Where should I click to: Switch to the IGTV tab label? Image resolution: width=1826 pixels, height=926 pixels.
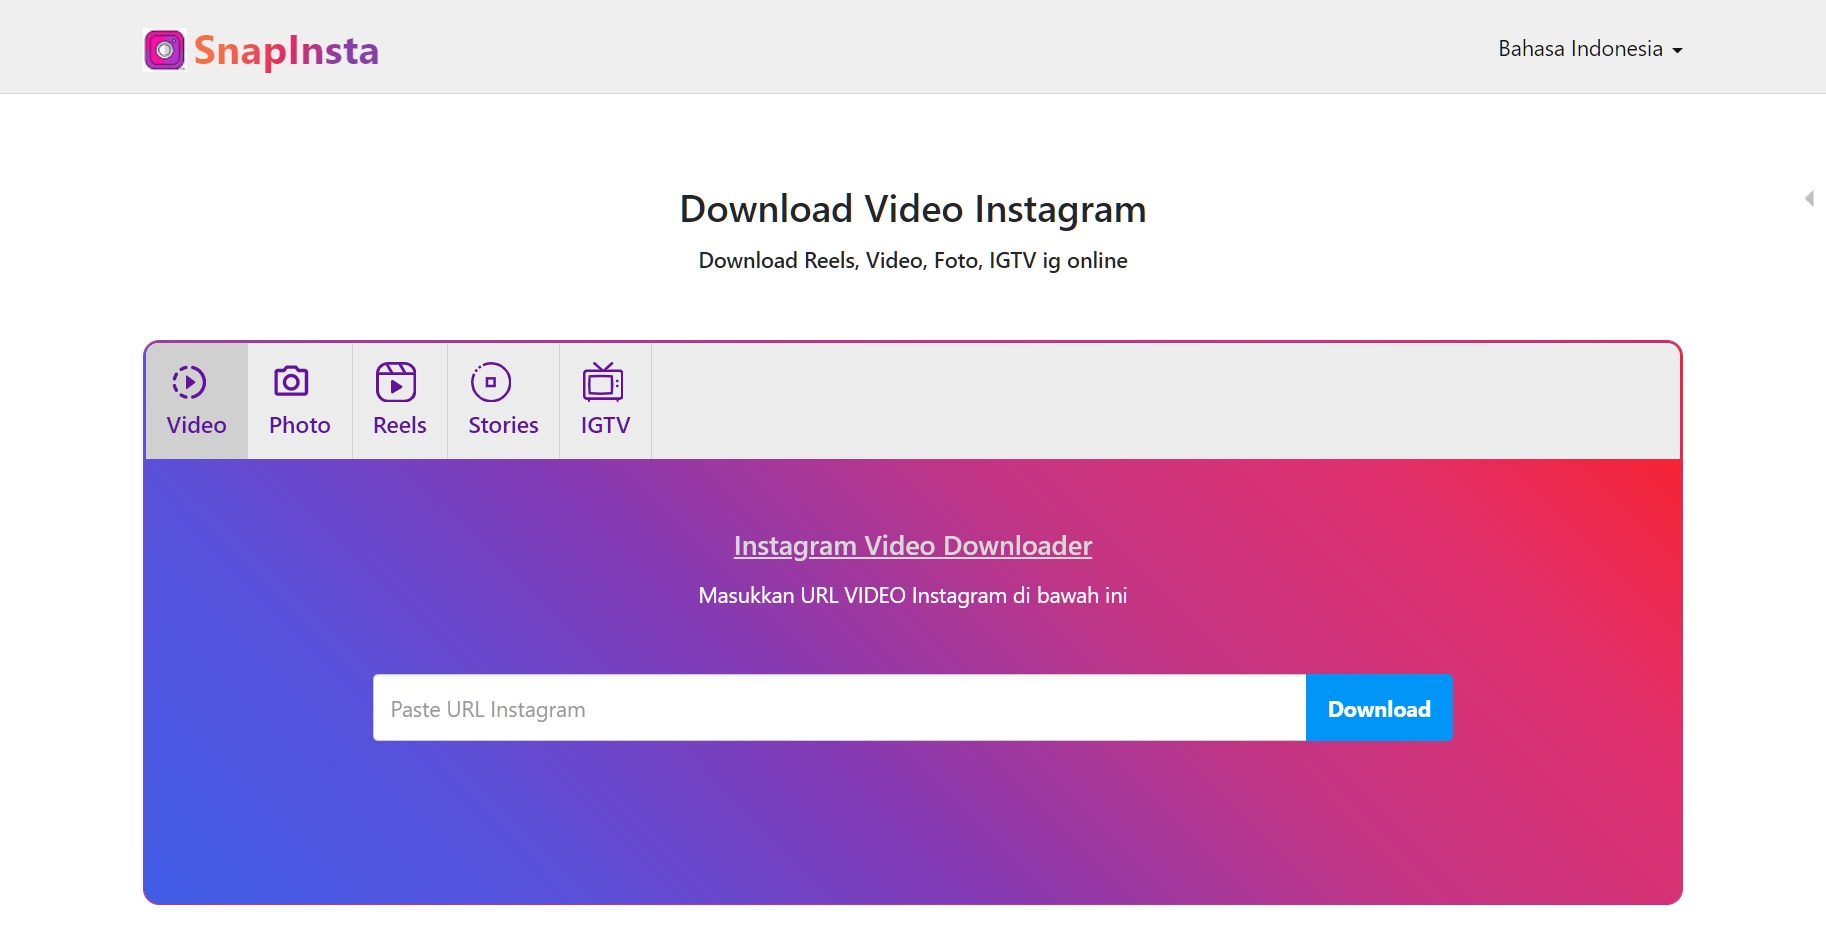(606, 425)
